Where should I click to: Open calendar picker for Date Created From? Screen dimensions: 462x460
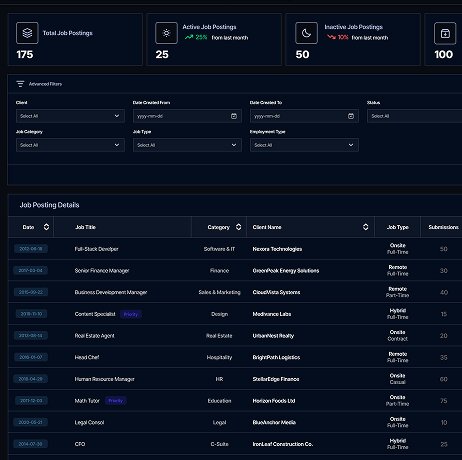point(234,116)
